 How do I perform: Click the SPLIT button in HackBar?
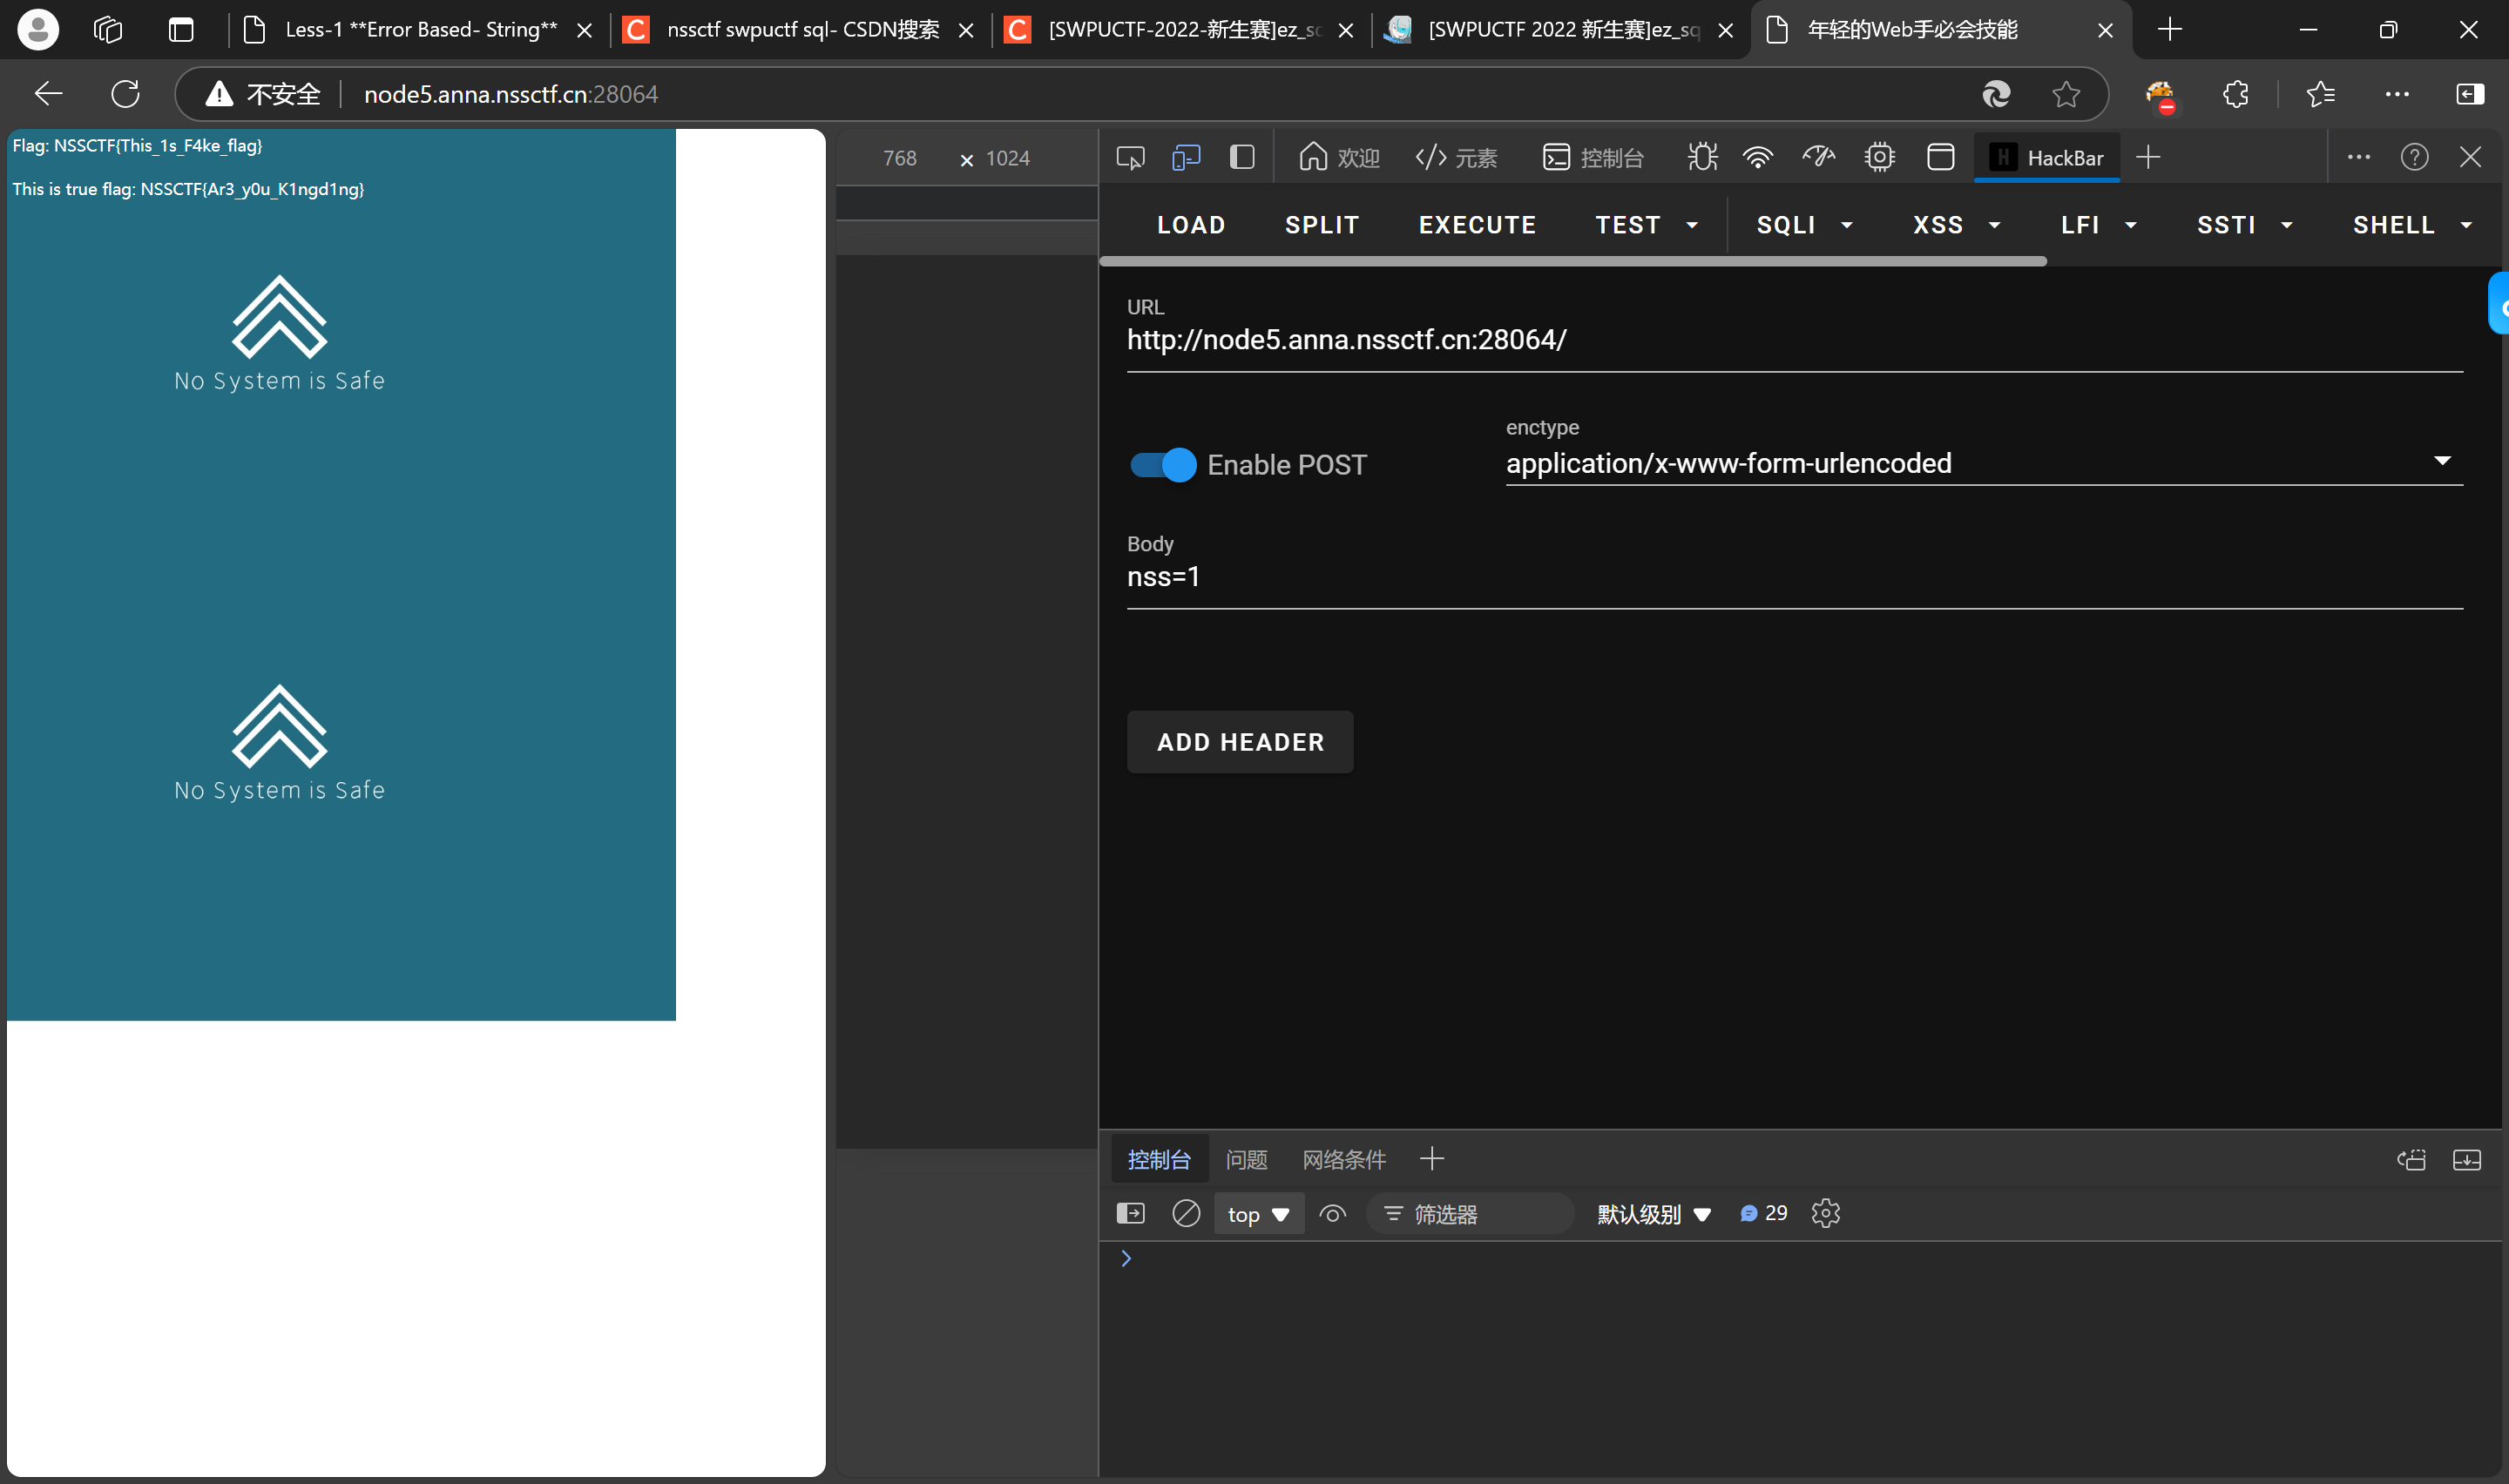[x=1322, y=226]
